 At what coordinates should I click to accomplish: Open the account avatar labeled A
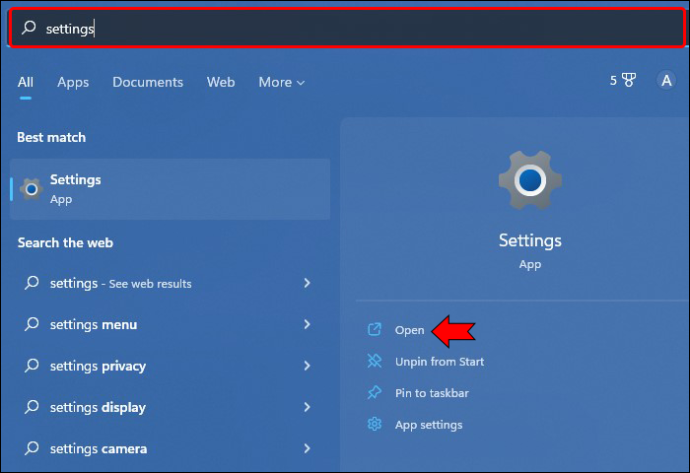[666, 81]
